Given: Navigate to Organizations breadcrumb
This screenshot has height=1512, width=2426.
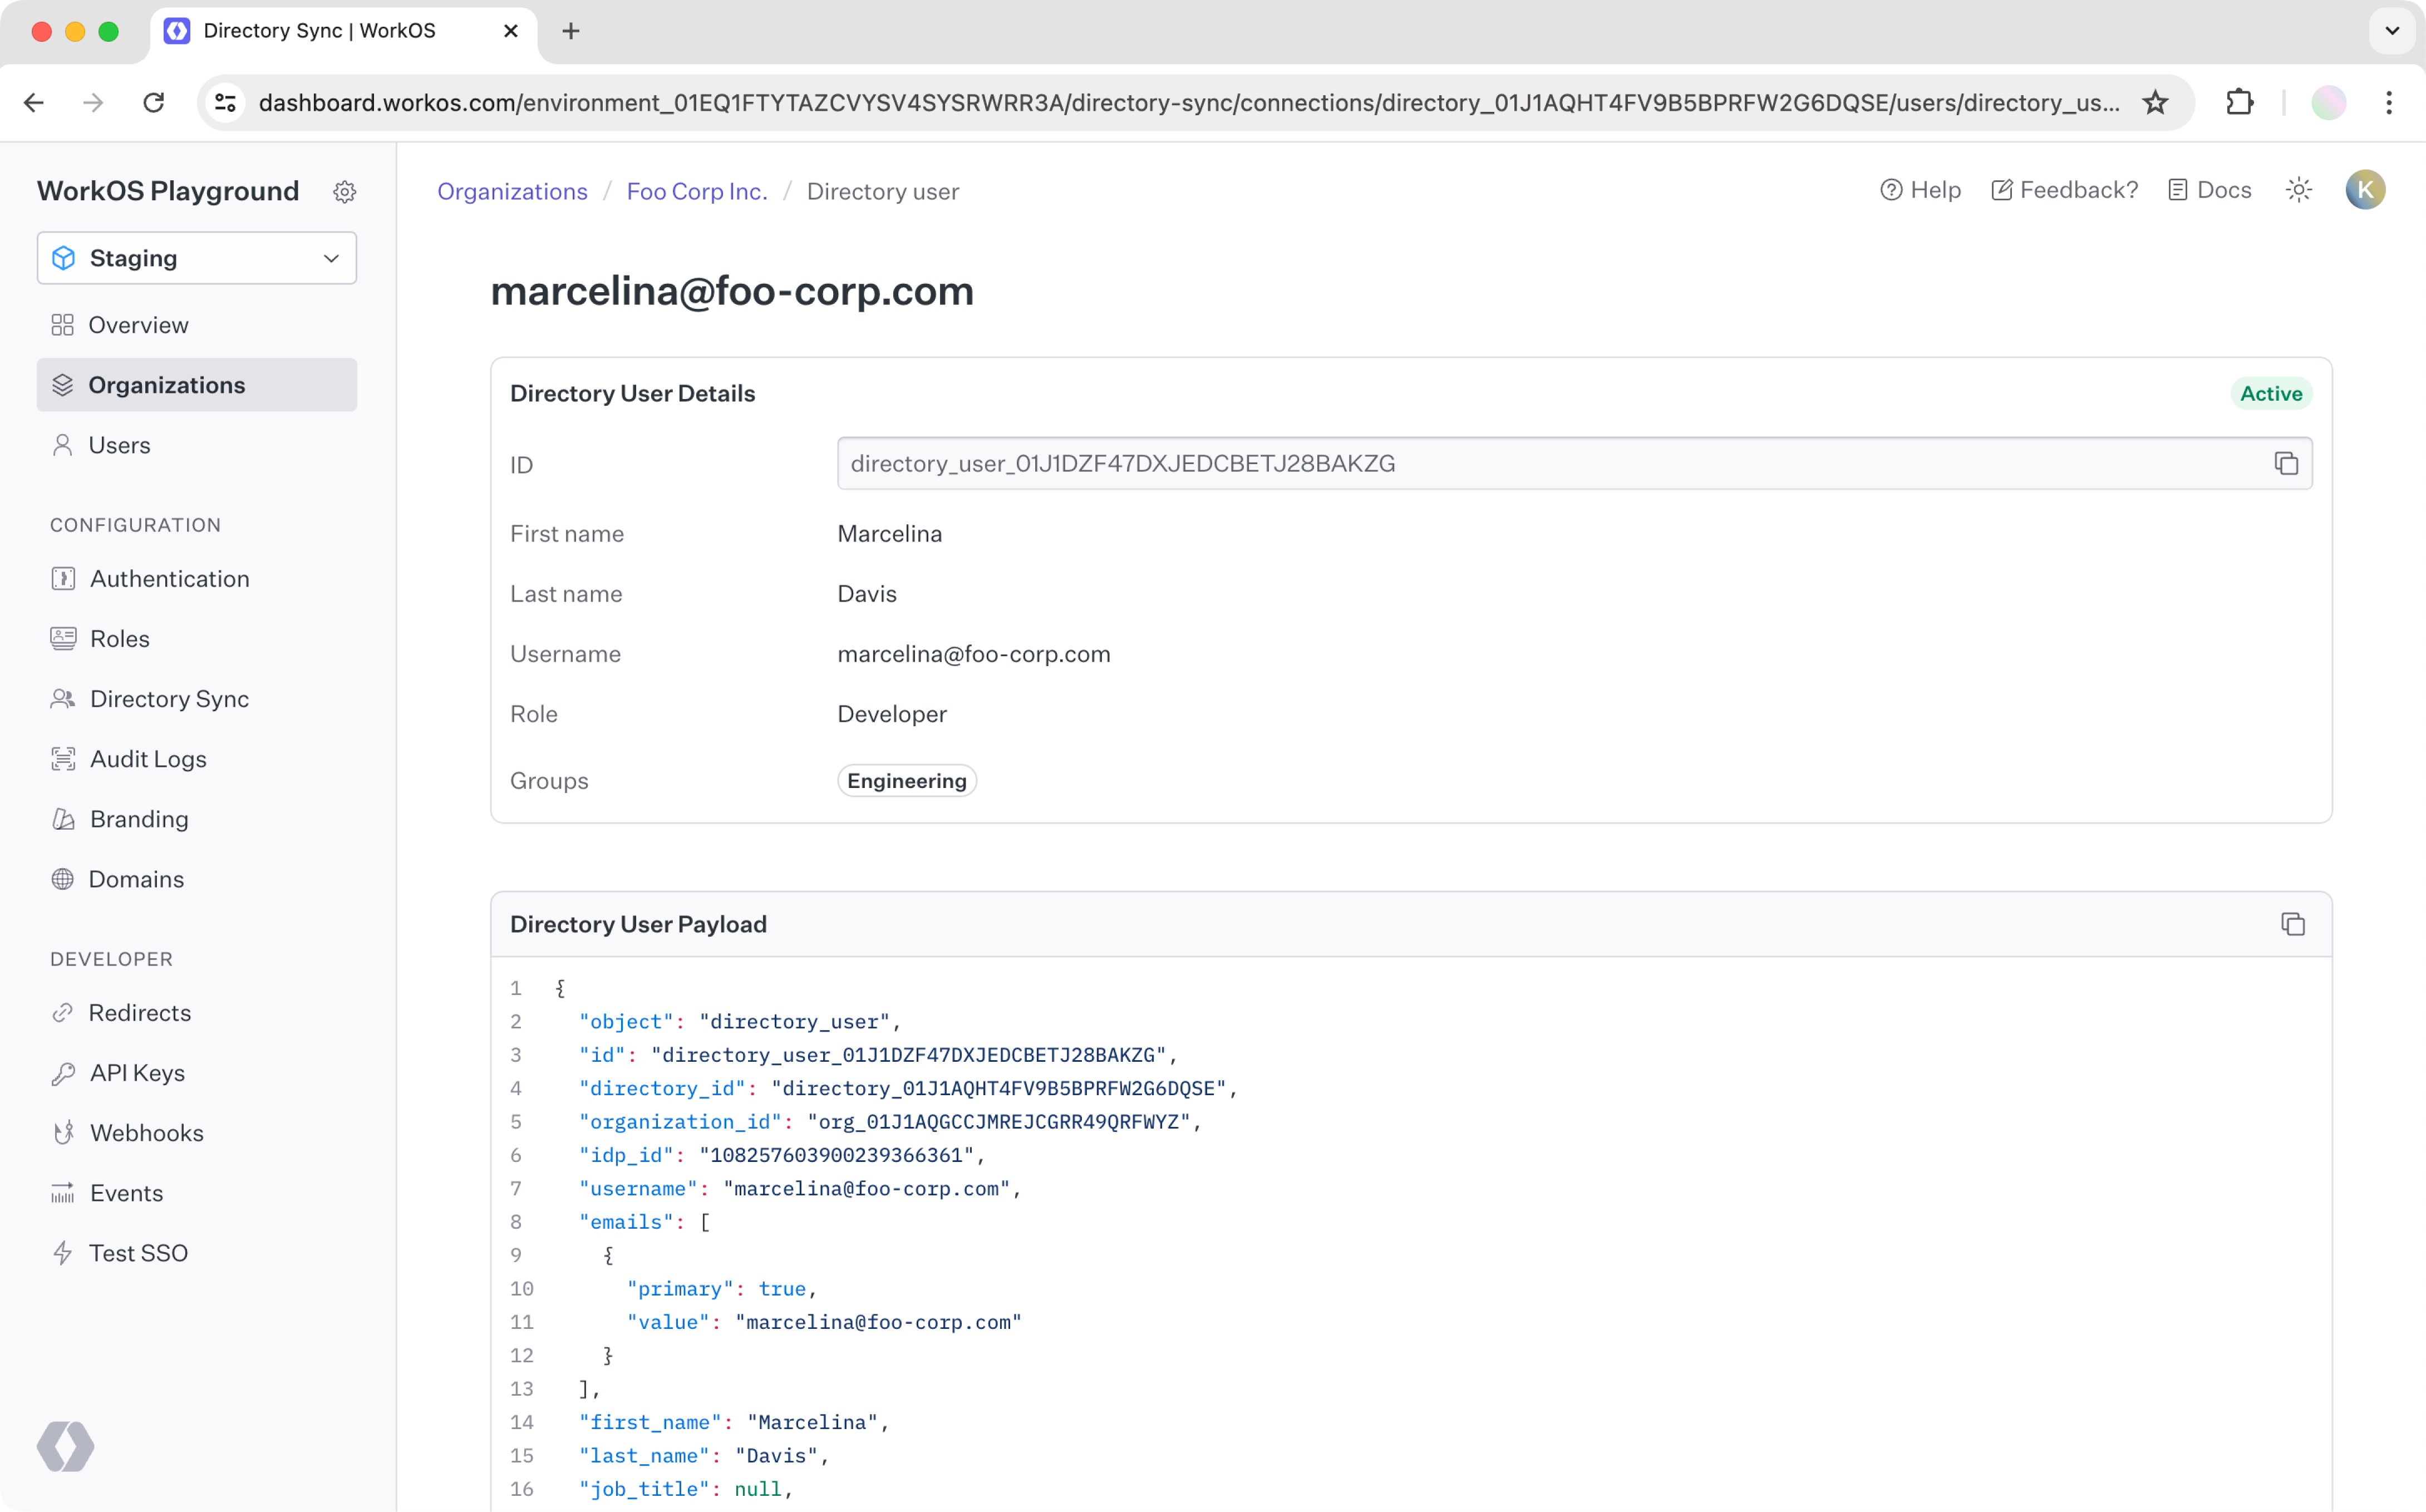Looking at the screenshot, I should [x=512, y=191].
